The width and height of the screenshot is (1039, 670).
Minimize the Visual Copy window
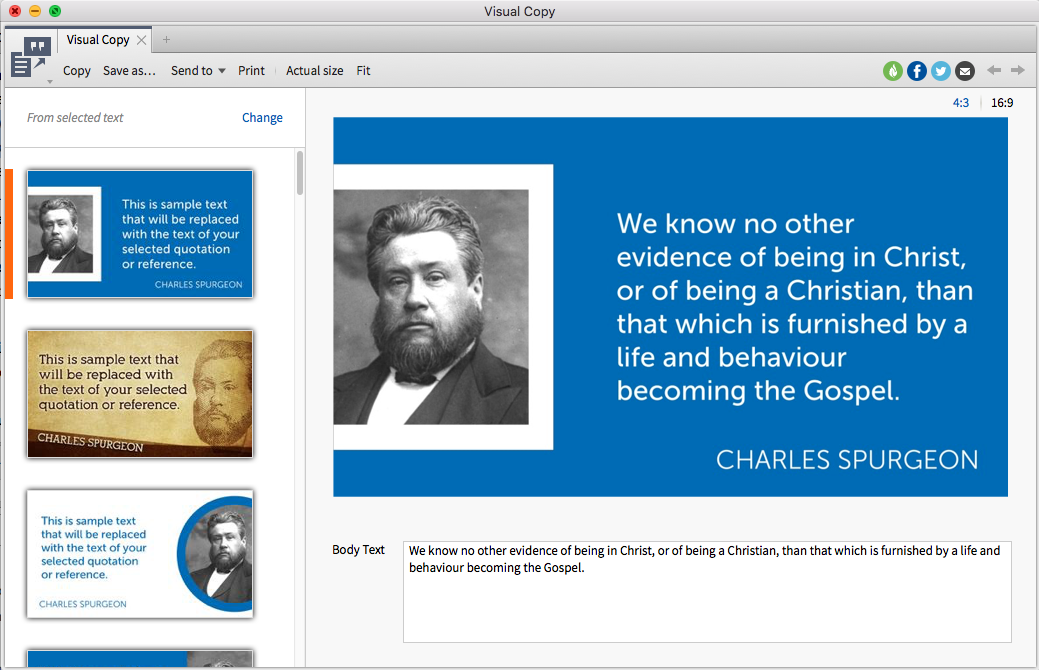click(35, 11)
